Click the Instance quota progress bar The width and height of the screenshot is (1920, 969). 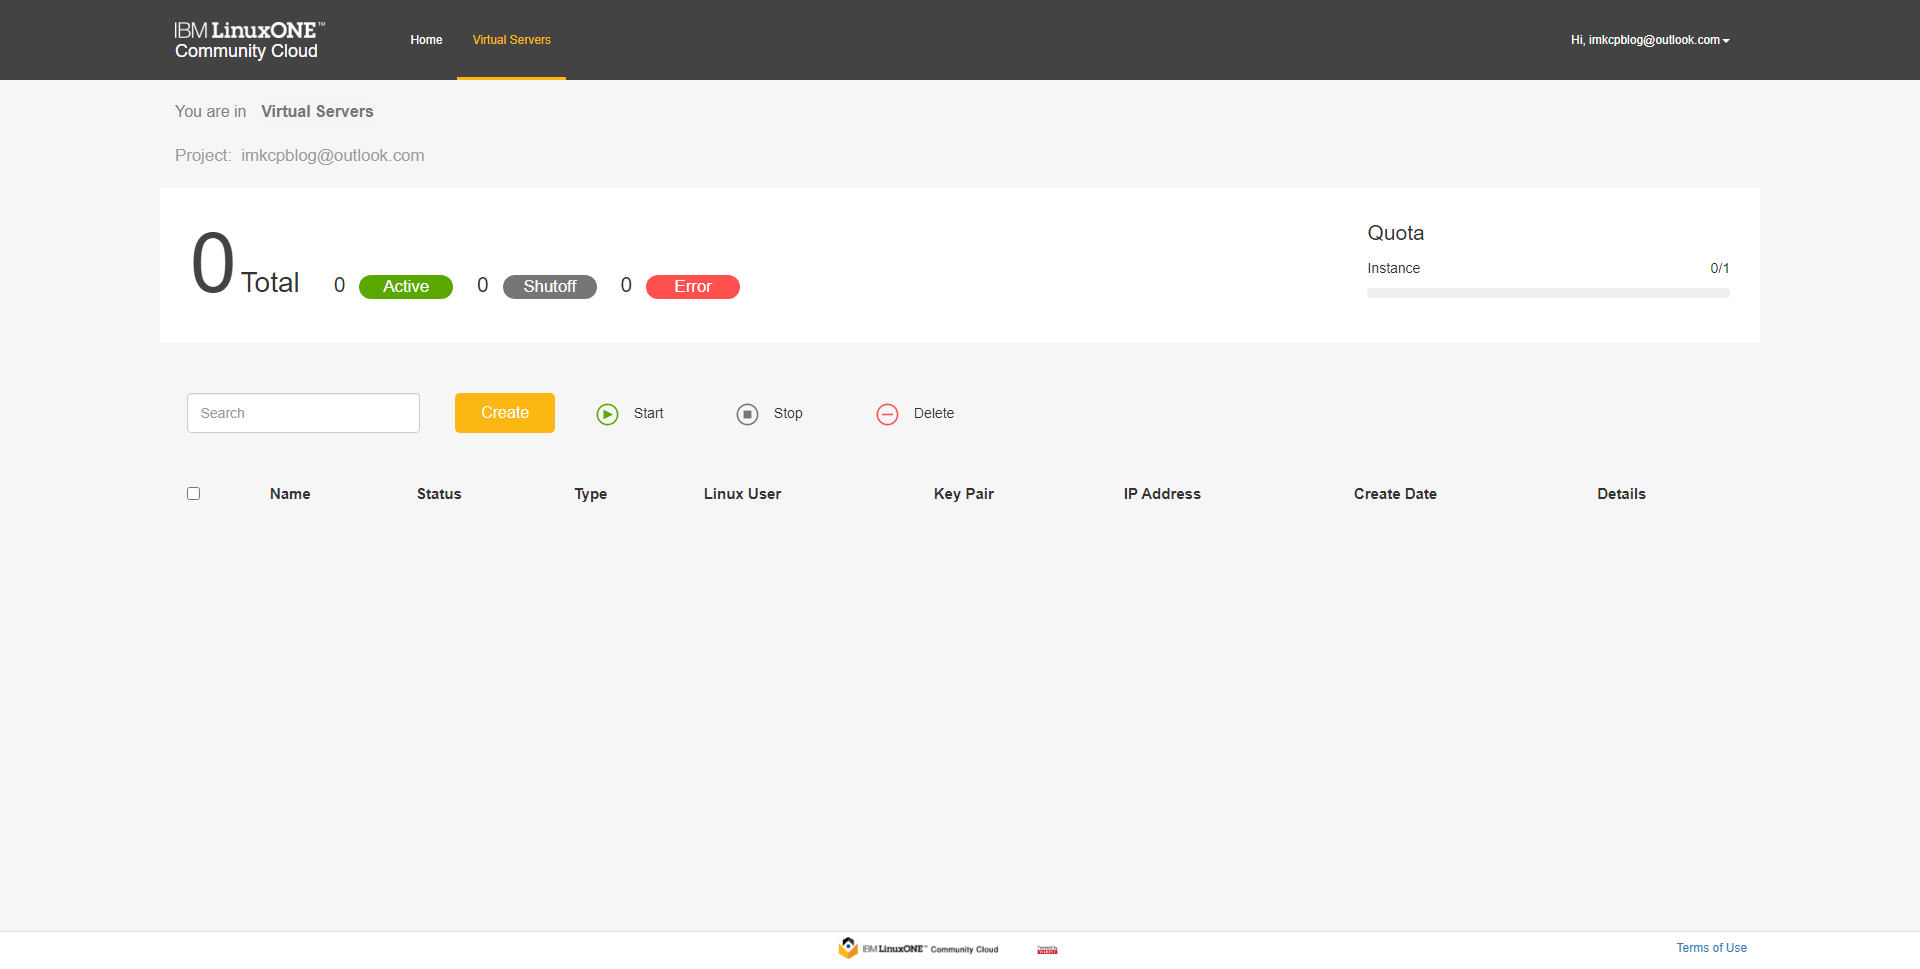click(1547, 293)
